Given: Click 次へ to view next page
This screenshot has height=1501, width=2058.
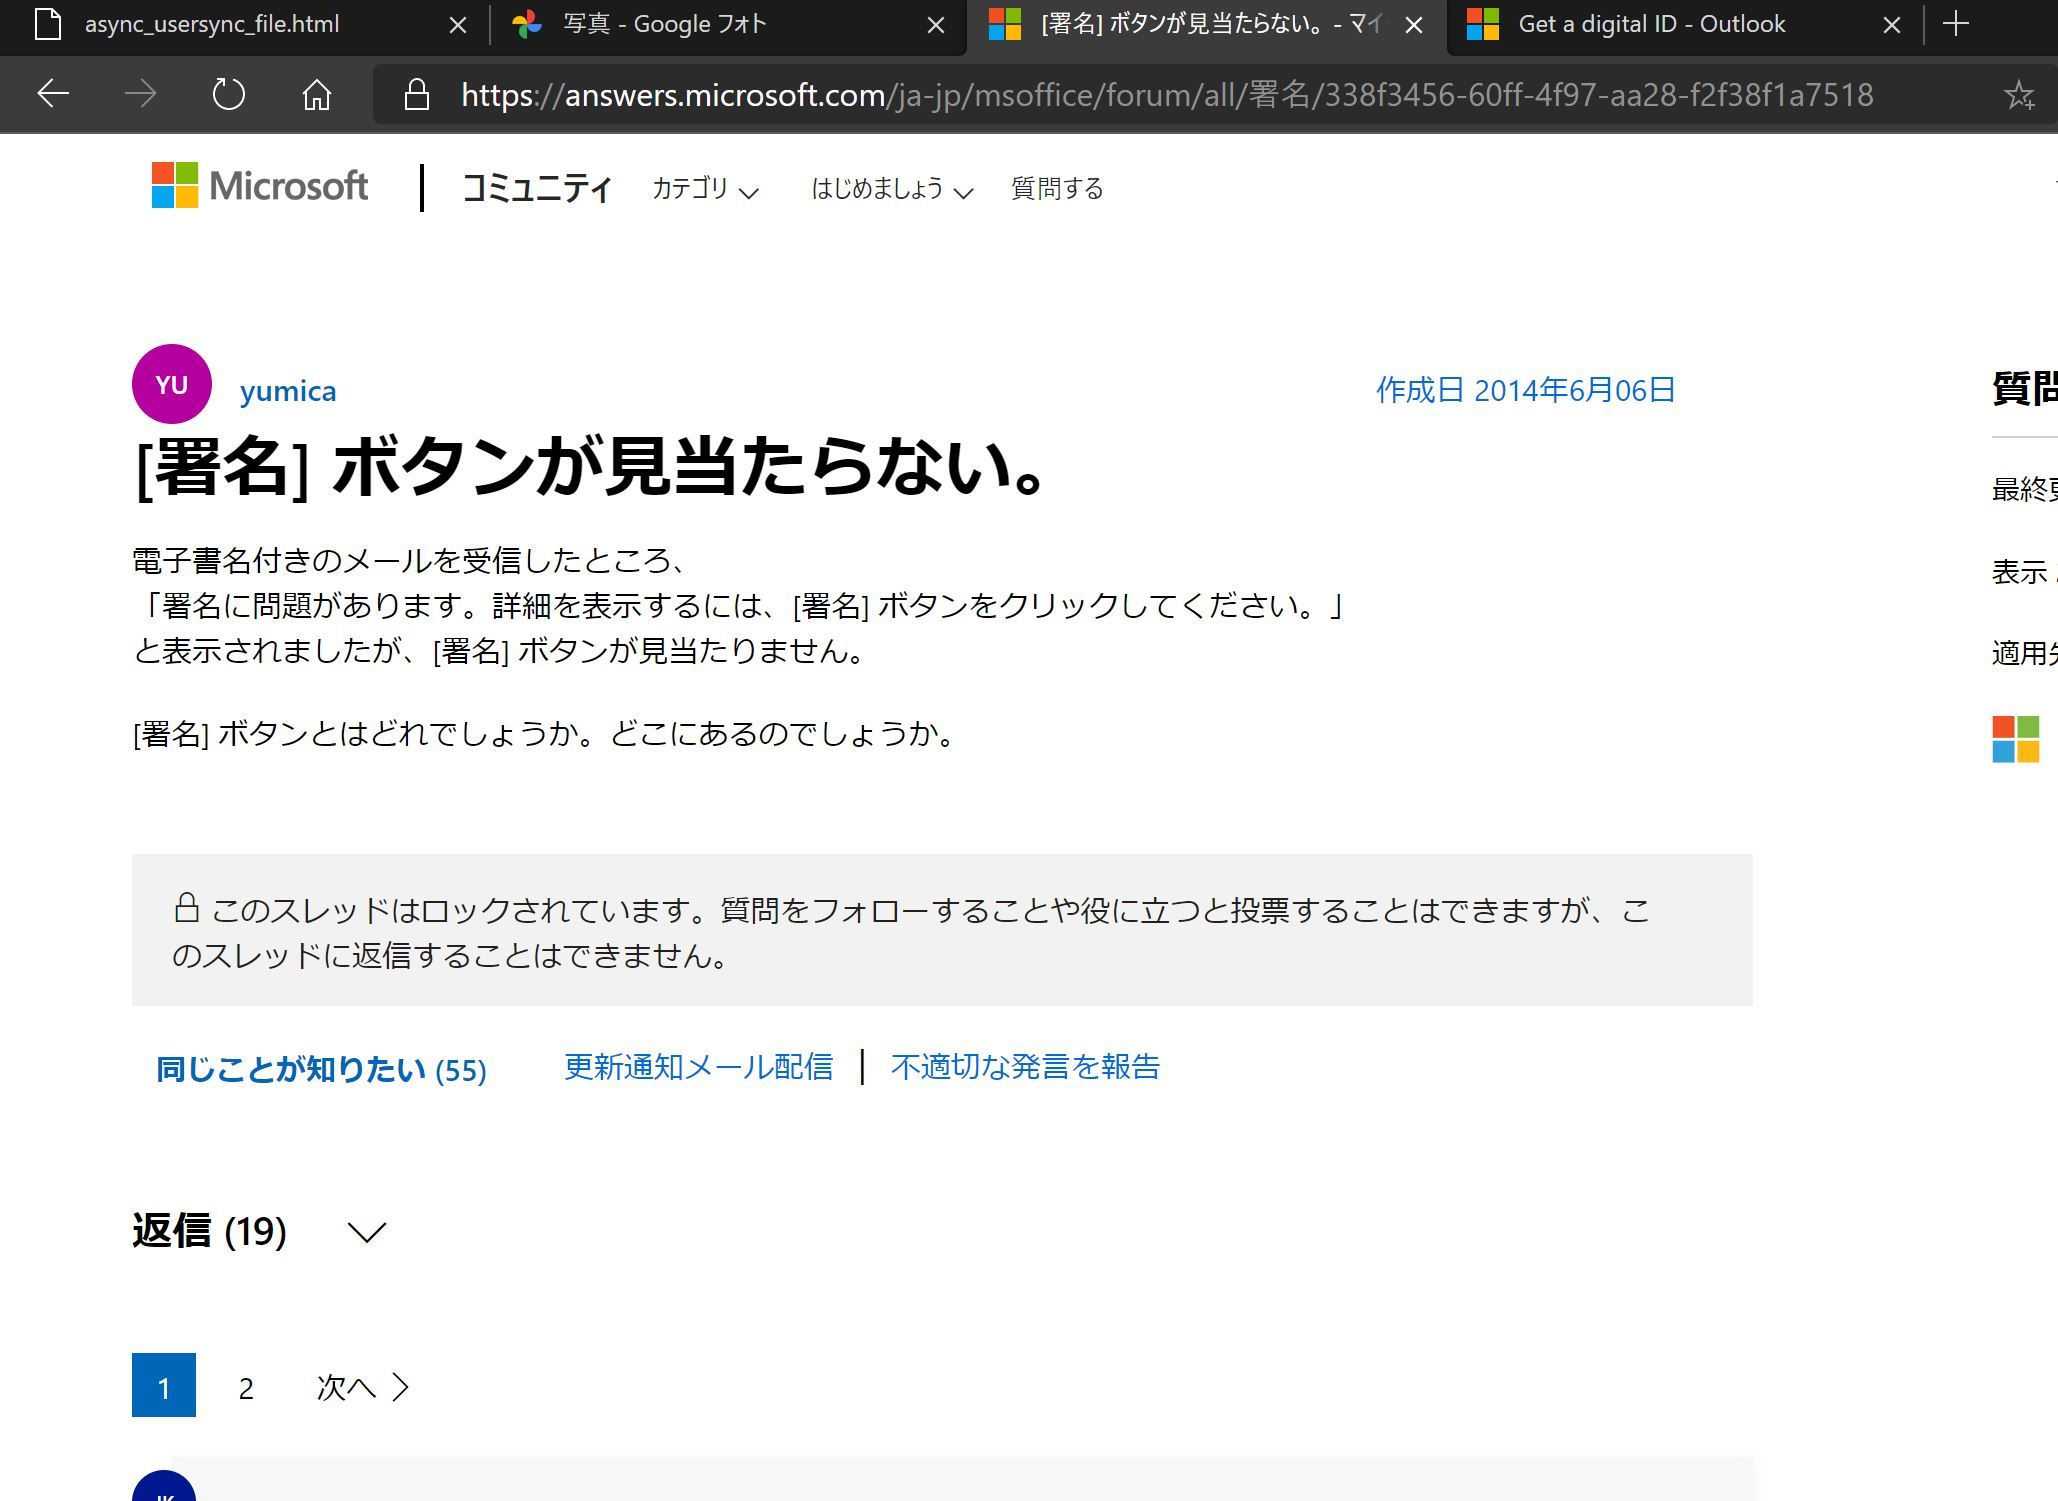Looking at the screenshot, I should pos(363,1387).
